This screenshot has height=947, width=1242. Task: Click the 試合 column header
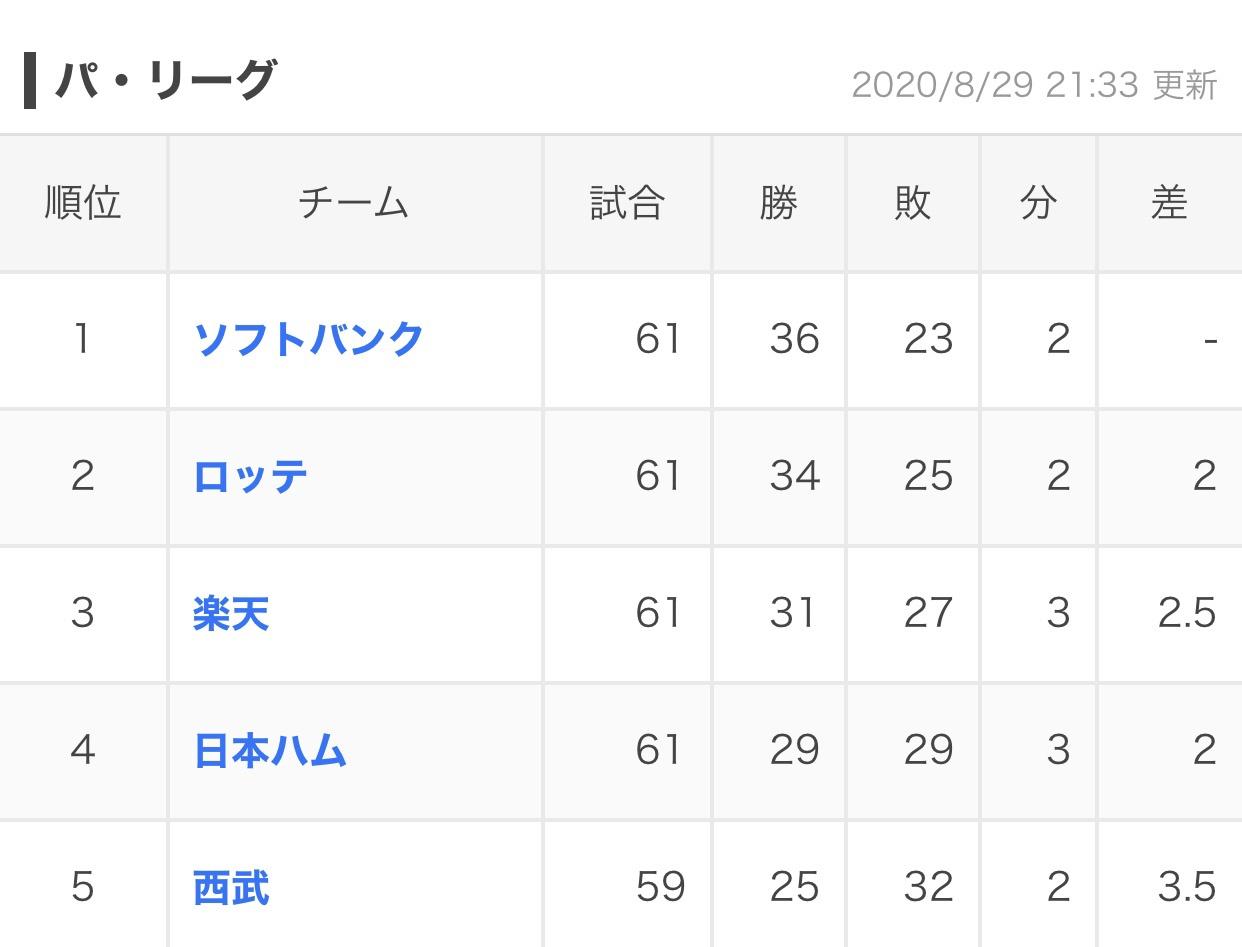[x=627, y=203]
